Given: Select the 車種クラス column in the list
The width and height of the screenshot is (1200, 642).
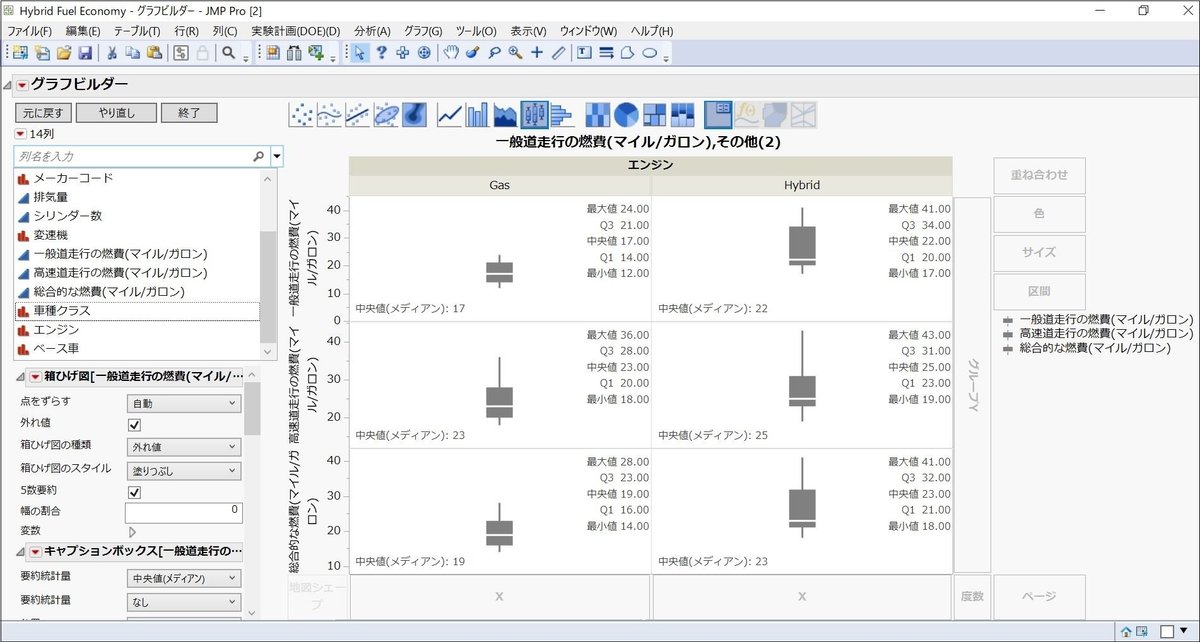Looking at the screenshot, I should pos(63,312).
